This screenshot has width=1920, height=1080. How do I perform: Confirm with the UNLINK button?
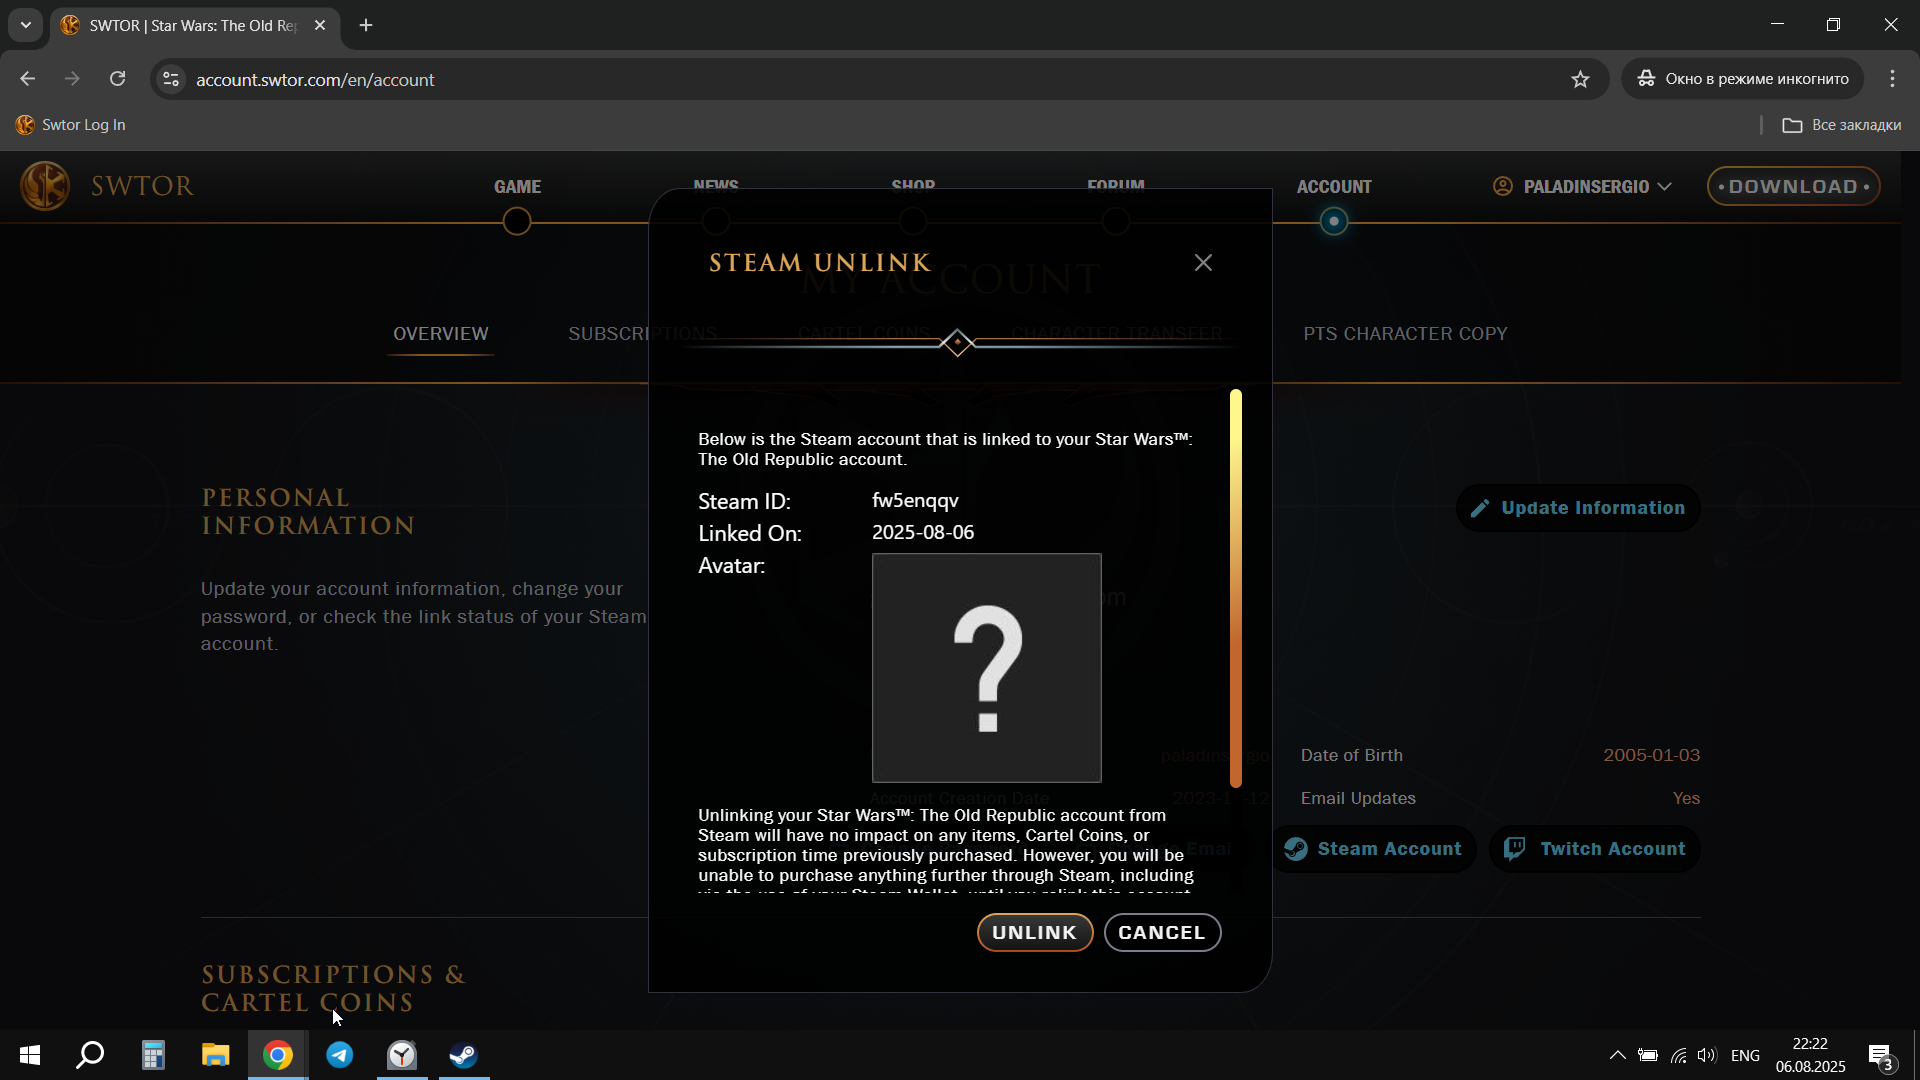point(1034,932)
